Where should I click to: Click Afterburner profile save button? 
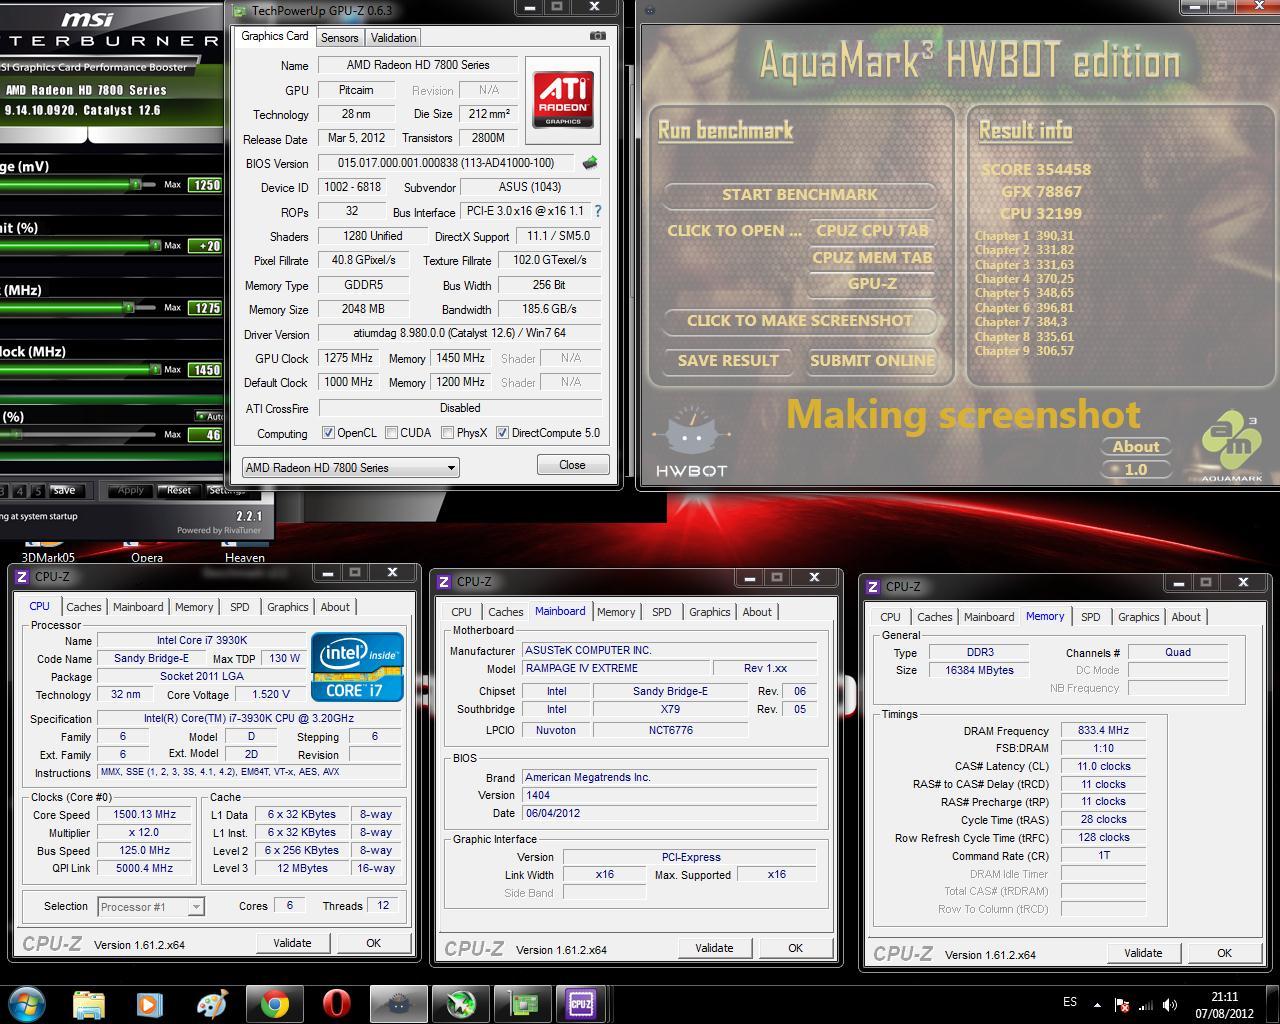click(64, 491)
